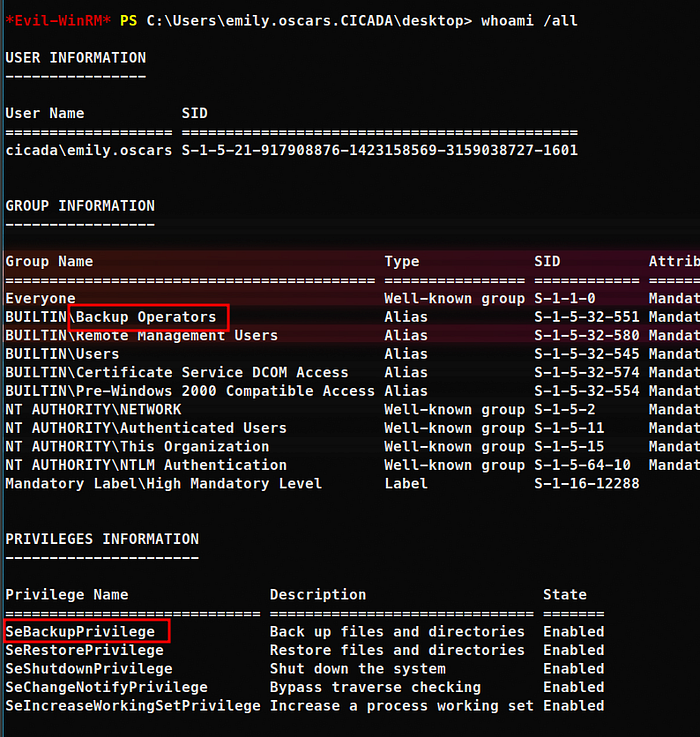
Task: Click 'Restore files and directories' description
Action: coord(397,651)
